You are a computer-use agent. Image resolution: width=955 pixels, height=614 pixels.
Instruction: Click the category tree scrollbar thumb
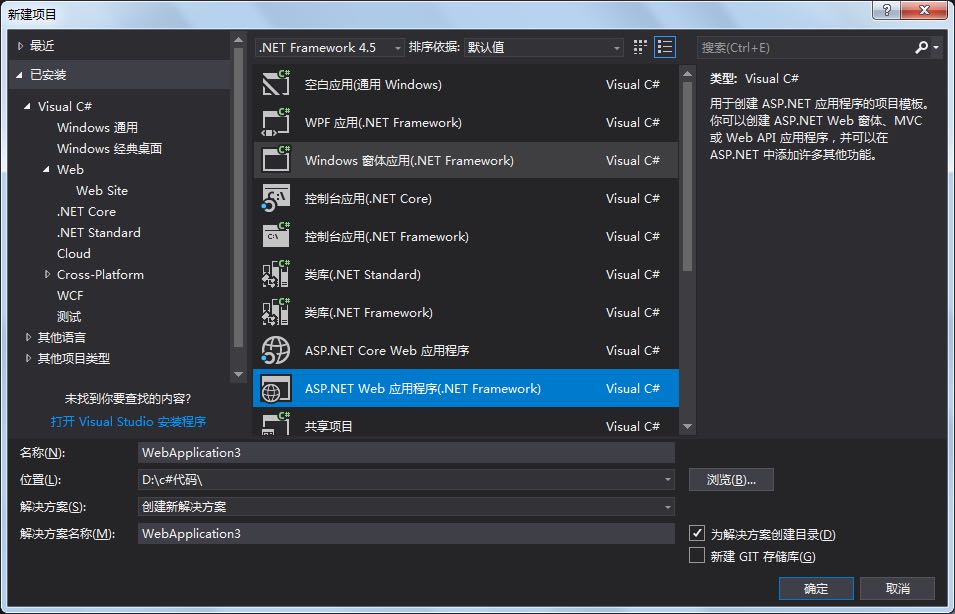[x=238, y=198]
